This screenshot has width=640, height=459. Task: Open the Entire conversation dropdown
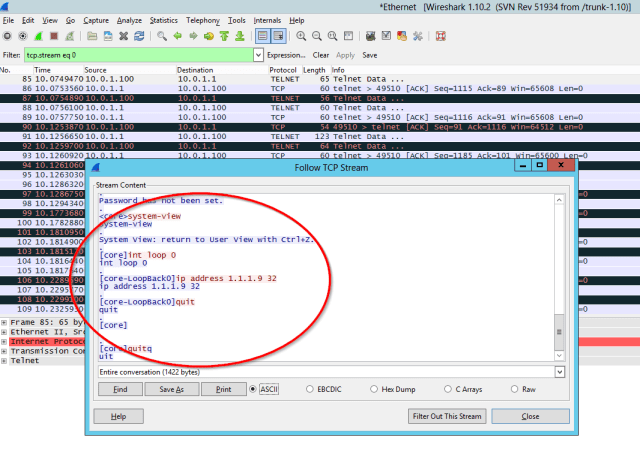pyautogui.click(x=560, y=372)
